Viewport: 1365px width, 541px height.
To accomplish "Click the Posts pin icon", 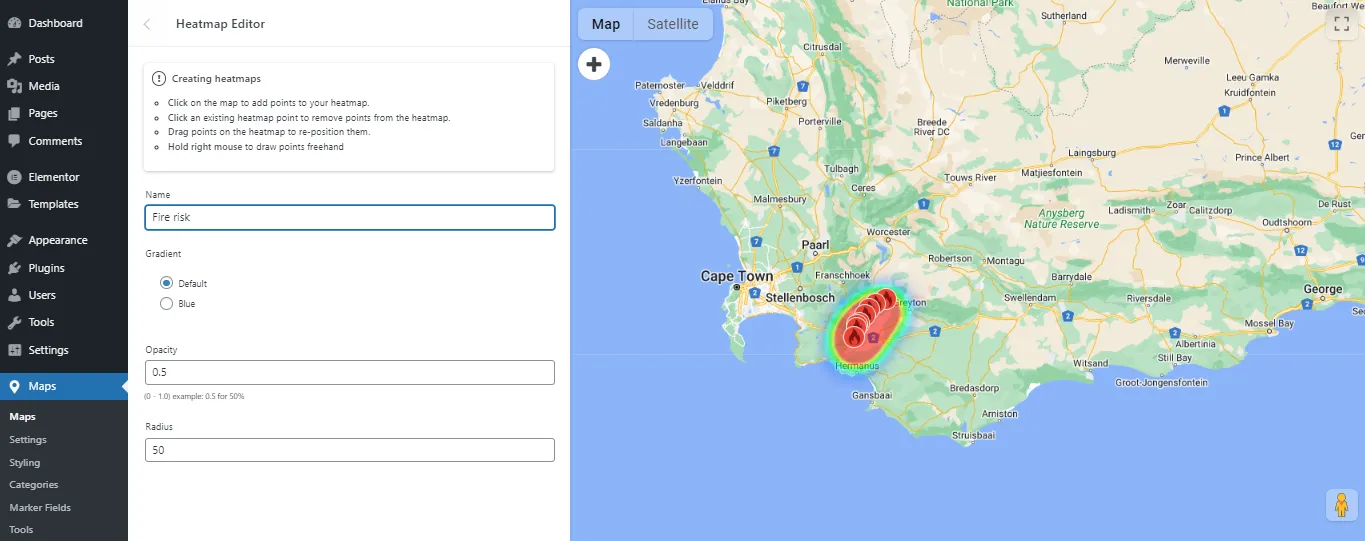I will [14, 59].
